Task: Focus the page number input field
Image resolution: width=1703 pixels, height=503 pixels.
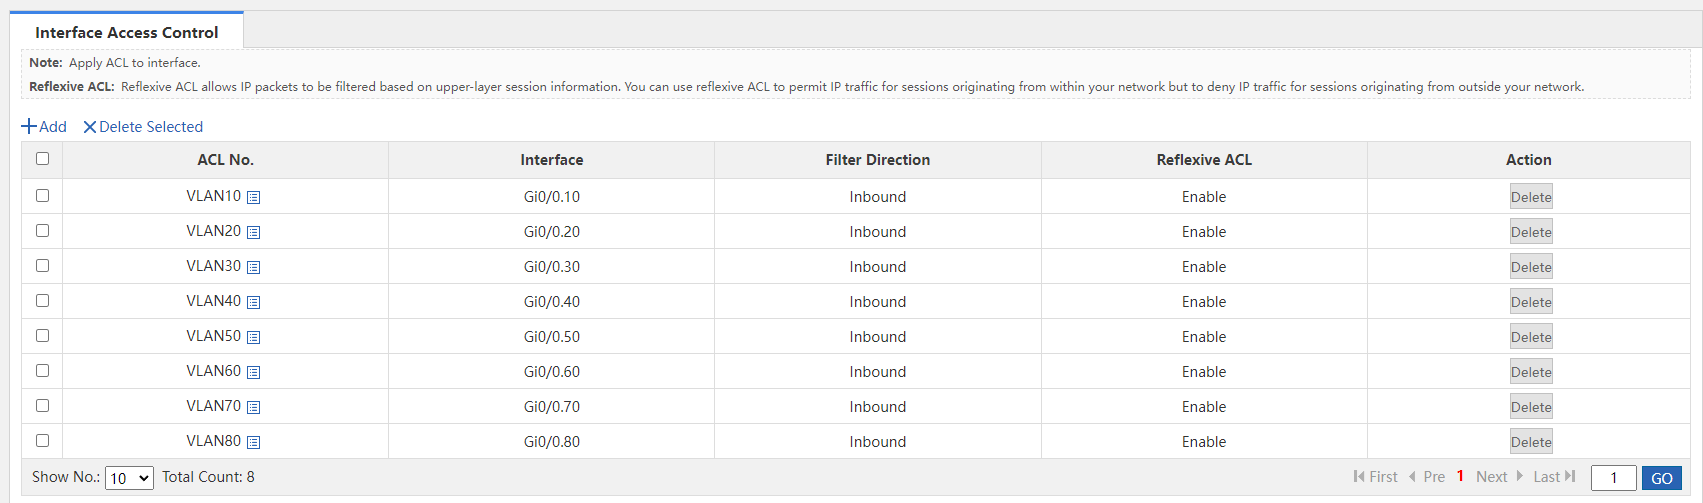Action: pyautogui.click(x=1613, y=478)
